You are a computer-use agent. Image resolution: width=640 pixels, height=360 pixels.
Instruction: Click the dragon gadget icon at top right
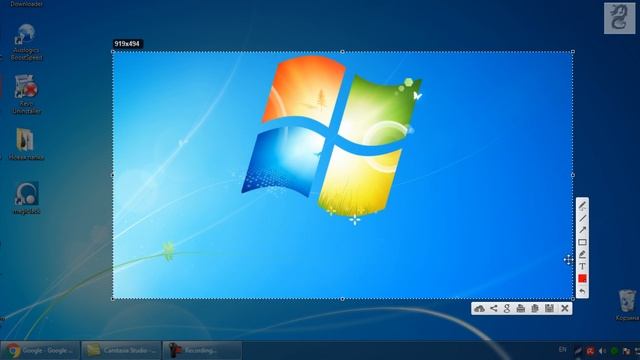(620, 18)
